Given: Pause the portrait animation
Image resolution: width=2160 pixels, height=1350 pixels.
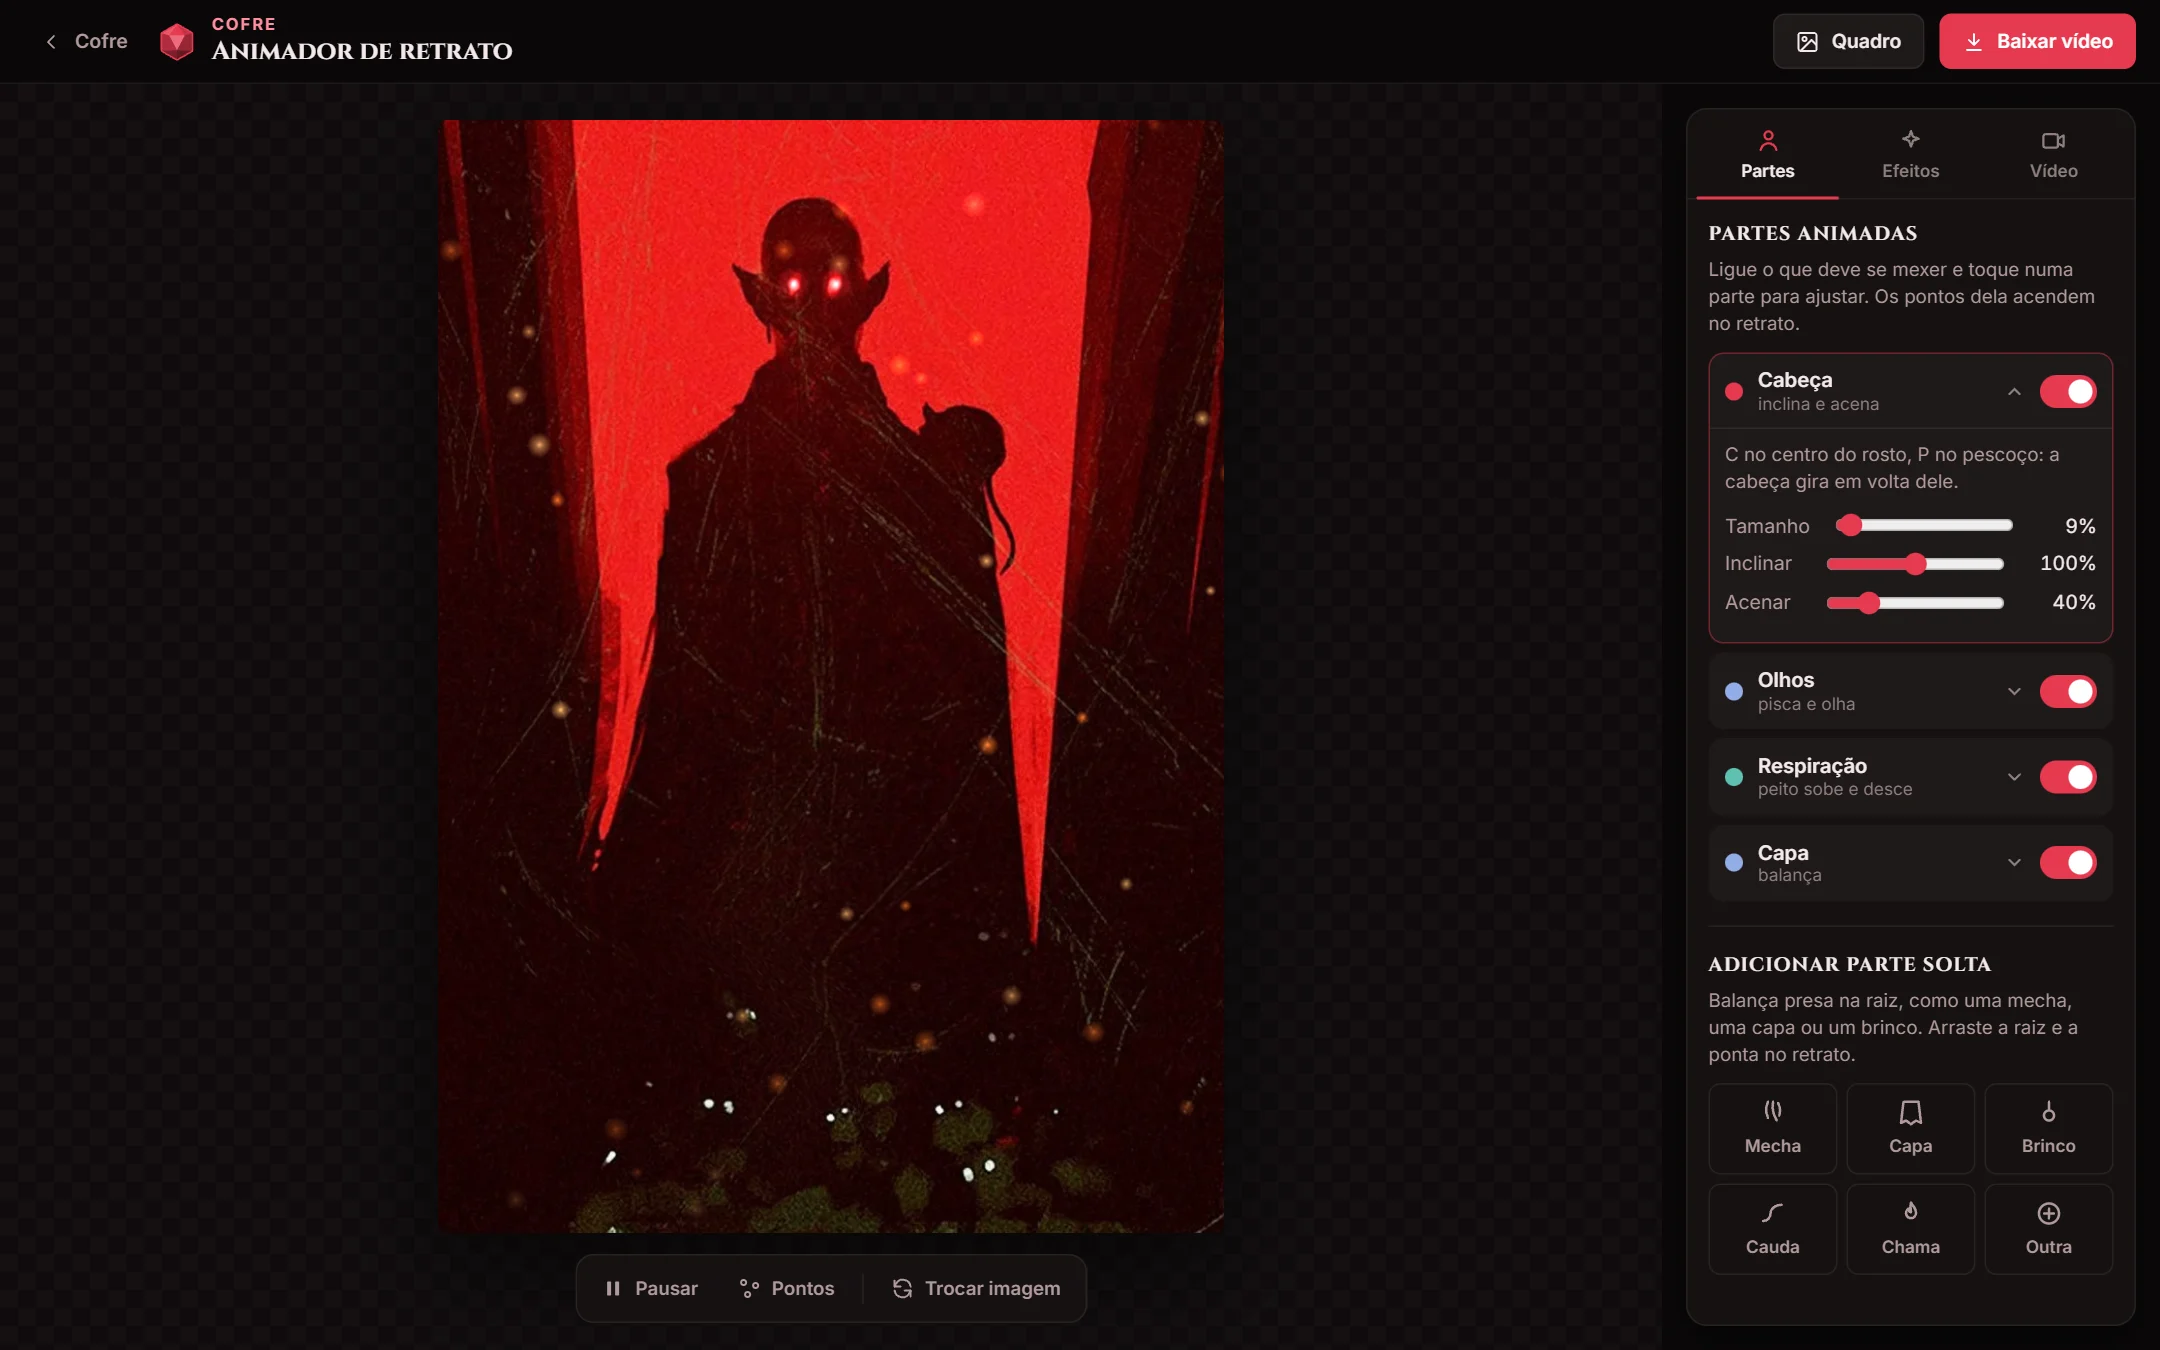Looking at the screenshot, I should (x=652, y=1288).
